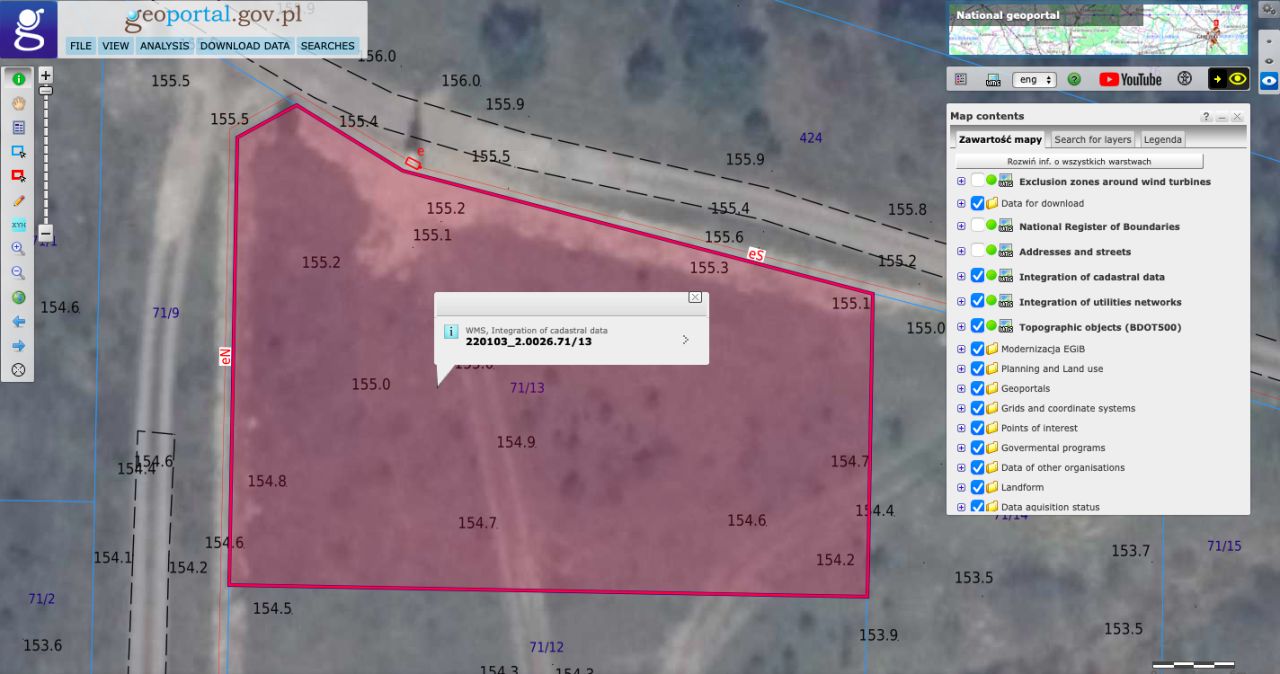Click the zoom slider plus button

pos(45,75)
